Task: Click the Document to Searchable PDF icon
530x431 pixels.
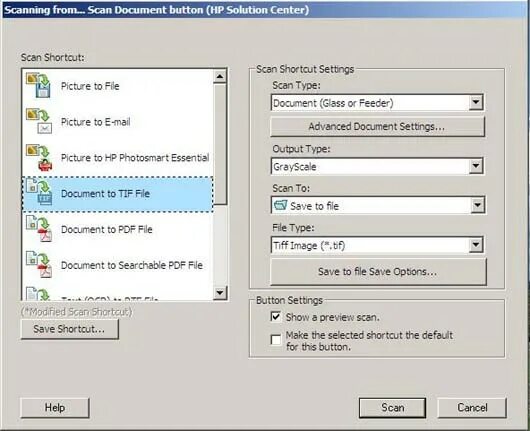Action: tap(39, 265)
